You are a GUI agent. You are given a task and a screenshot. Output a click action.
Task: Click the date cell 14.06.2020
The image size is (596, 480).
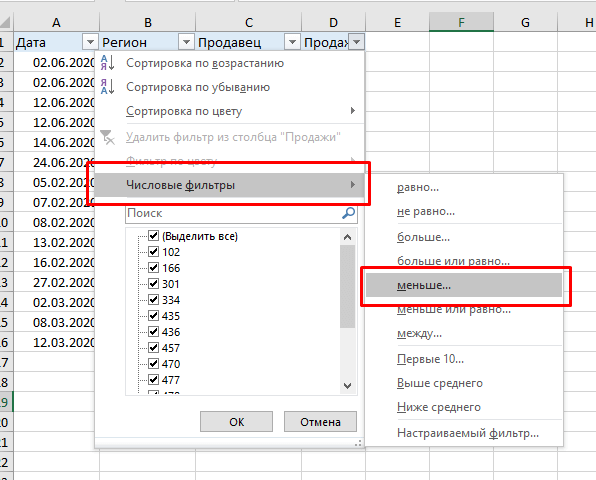tap(54, 142)
